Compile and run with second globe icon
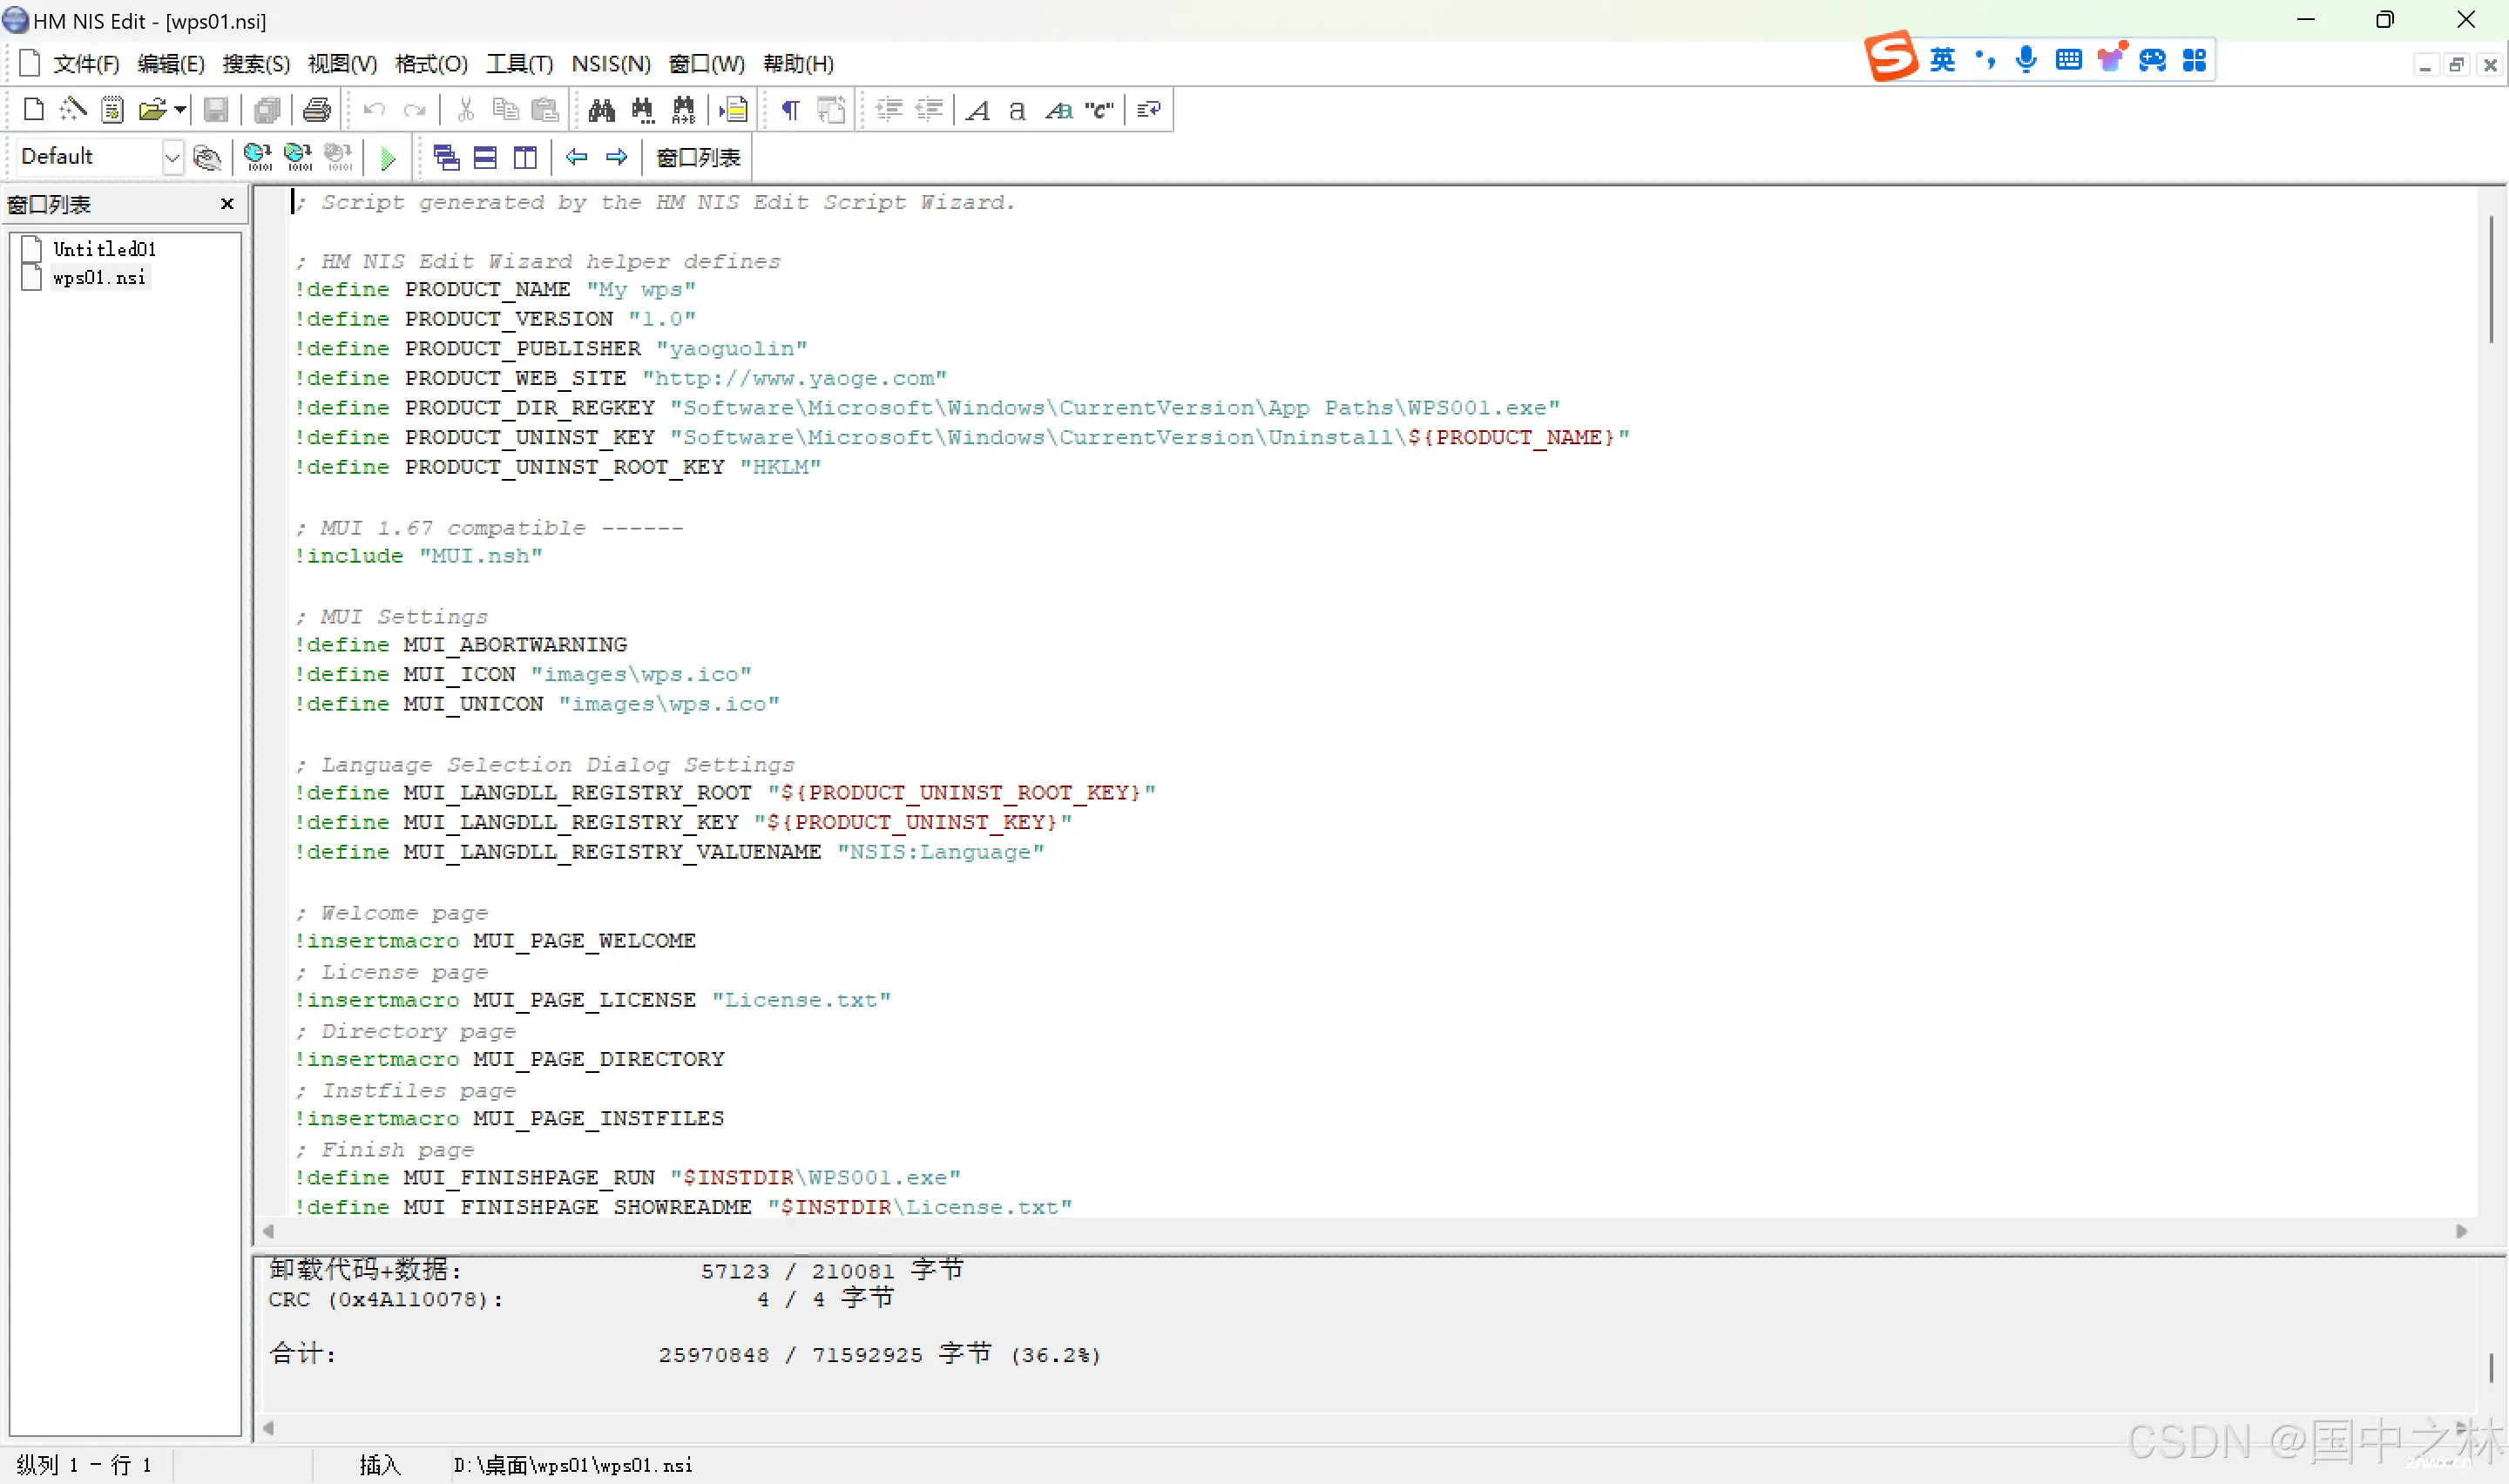The image size is (2509, 1484). pos(298,157)
